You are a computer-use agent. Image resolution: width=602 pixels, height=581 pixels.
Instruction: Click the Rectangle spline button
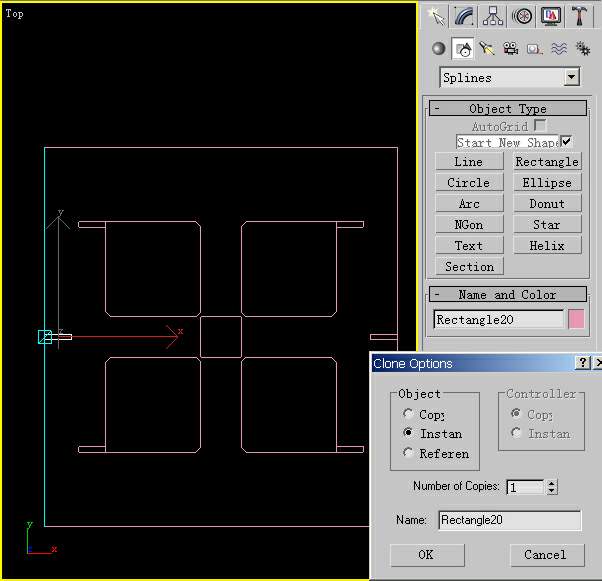[x=547, y=162]
